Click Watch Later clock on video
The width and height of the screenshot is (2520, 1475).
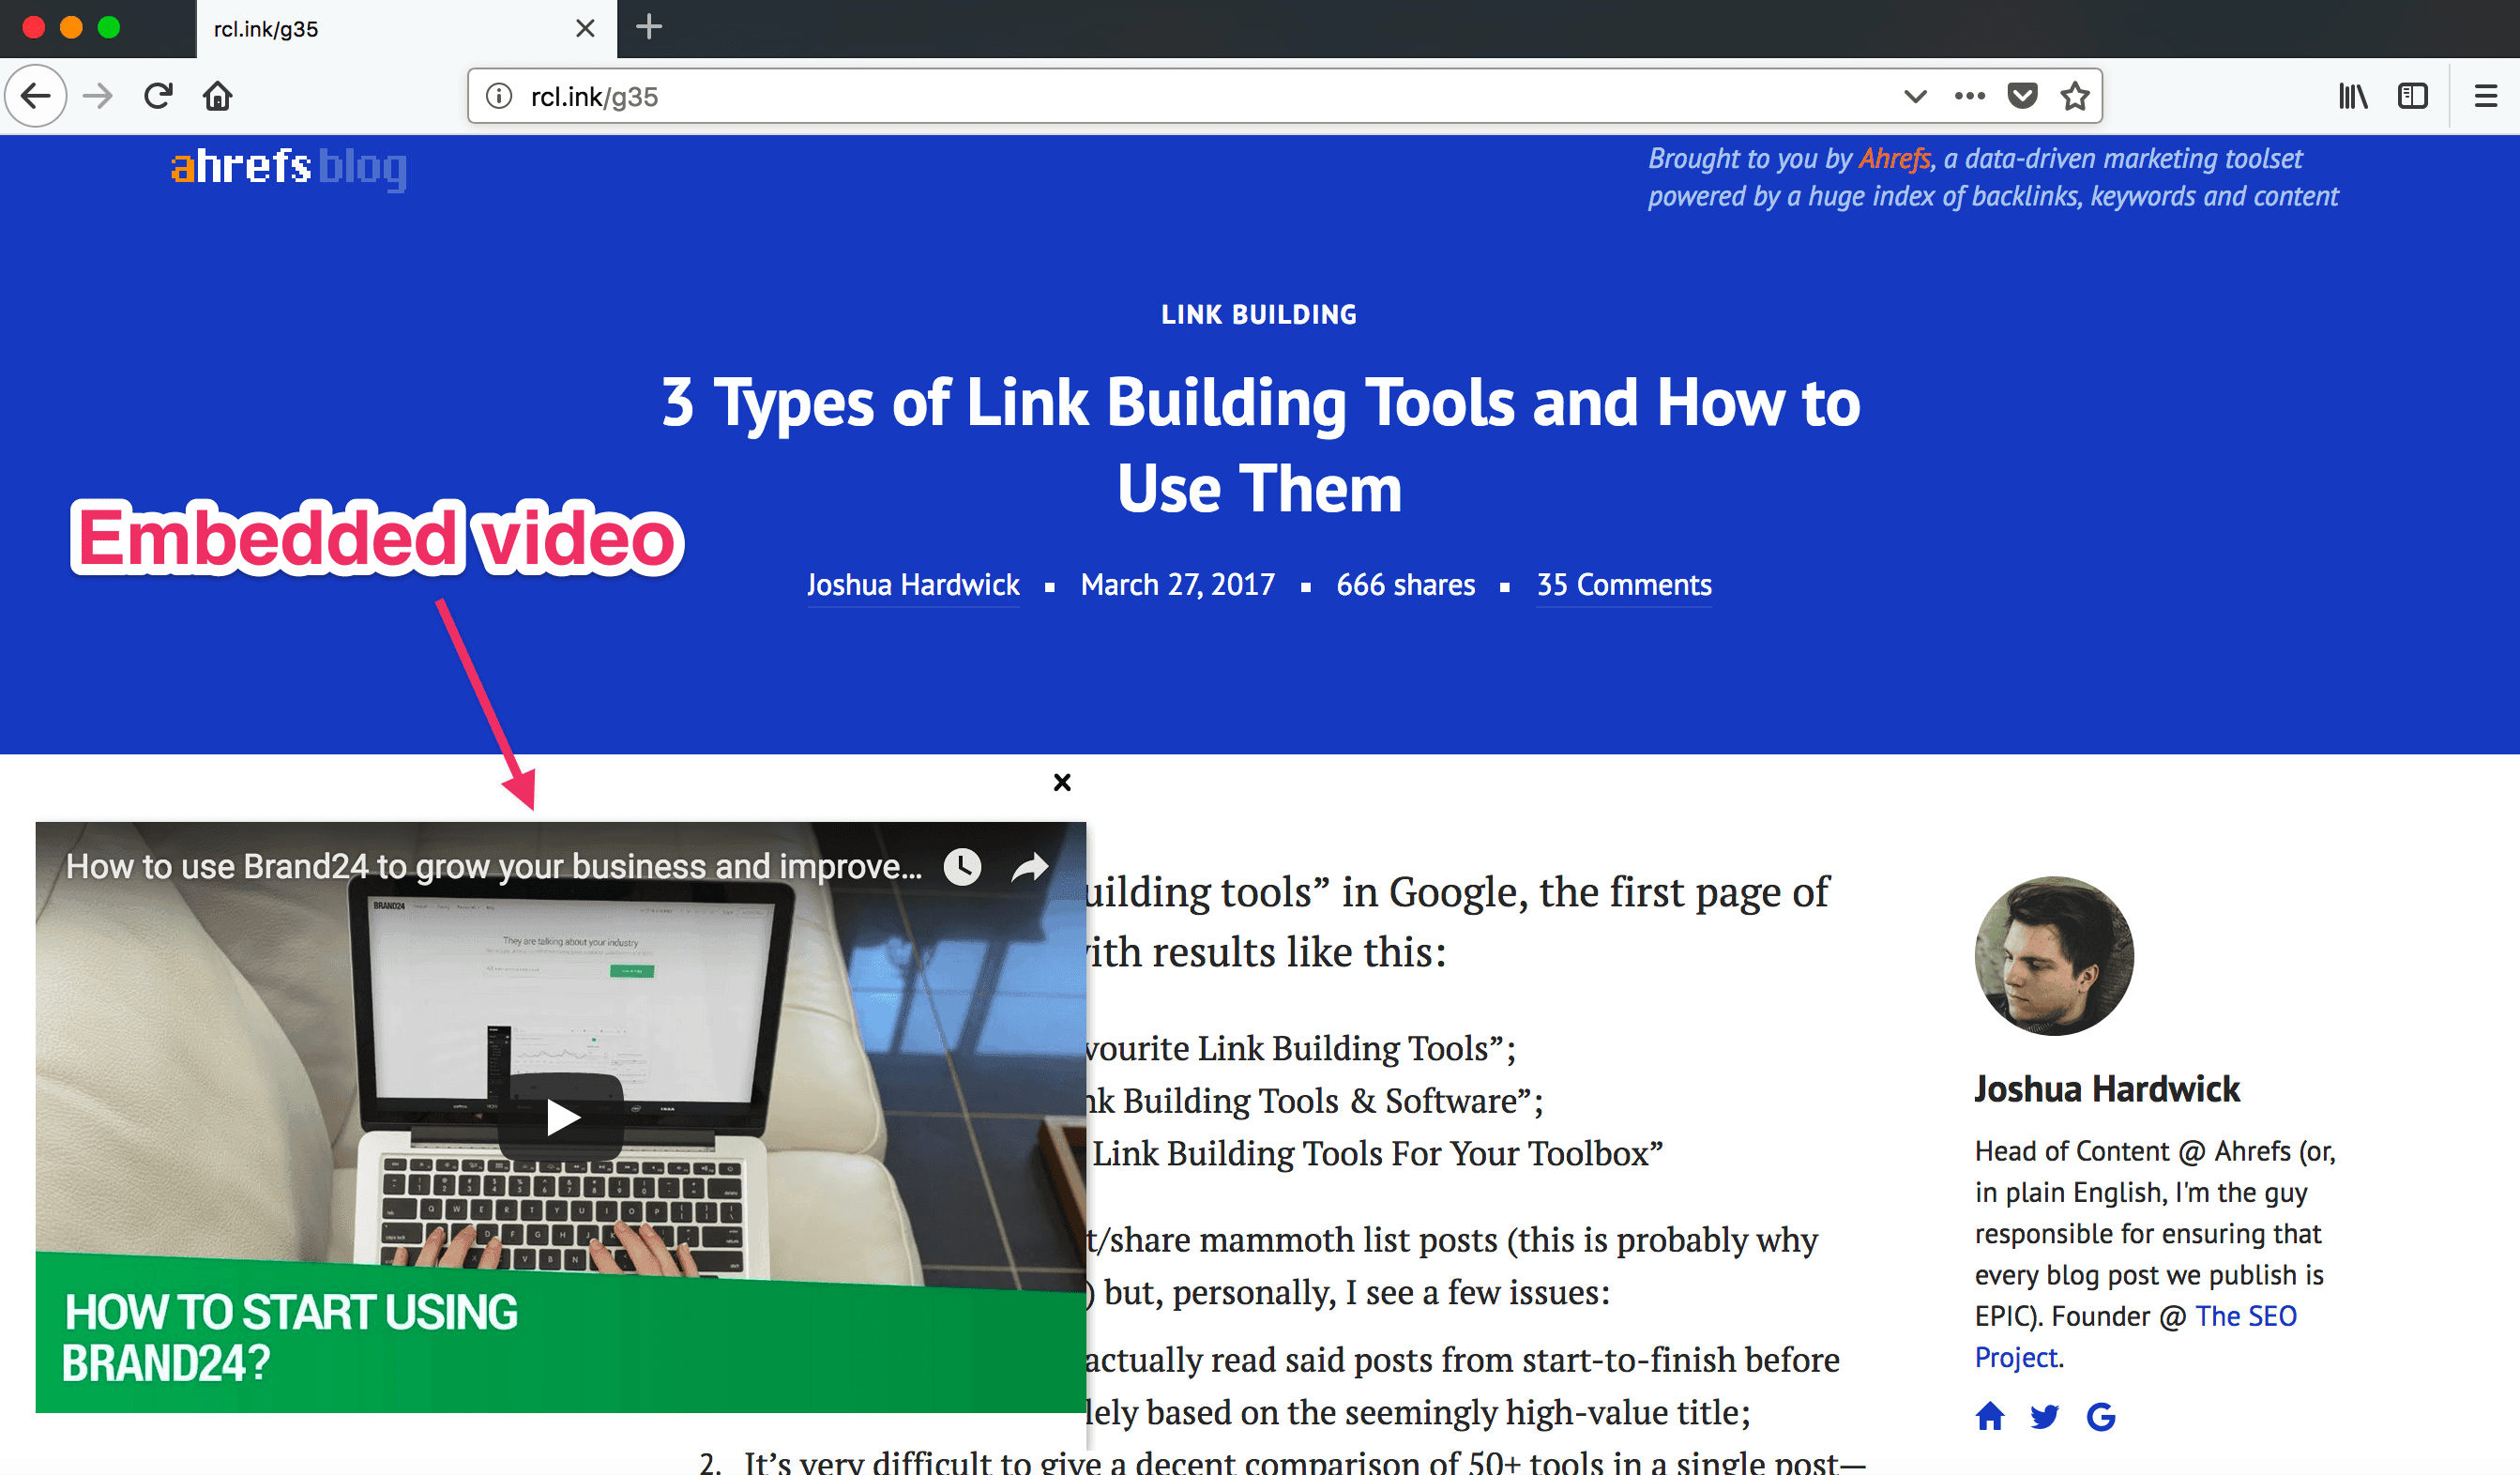pyautogui.click(x=962, y=866)
